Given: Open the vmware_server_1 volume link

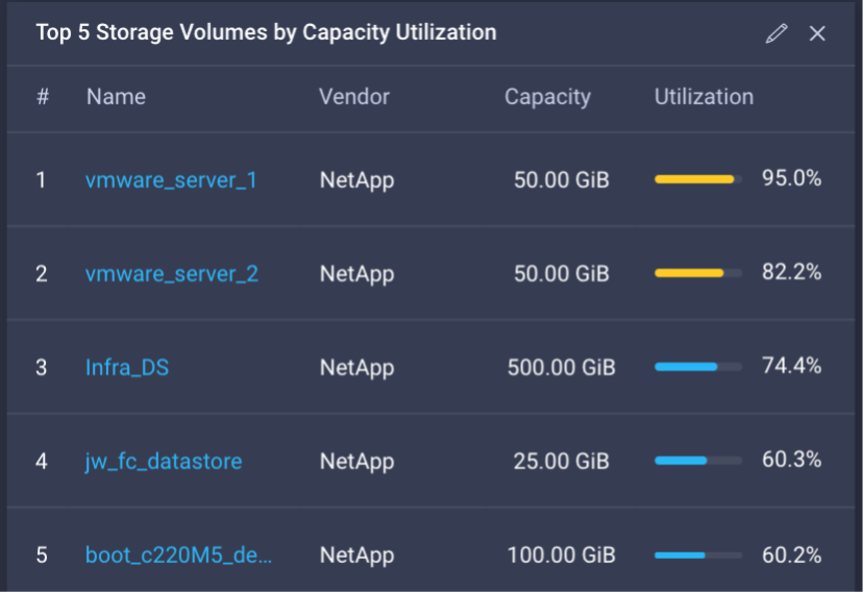Looking at the screenshot, I should [x=171, y=180].
